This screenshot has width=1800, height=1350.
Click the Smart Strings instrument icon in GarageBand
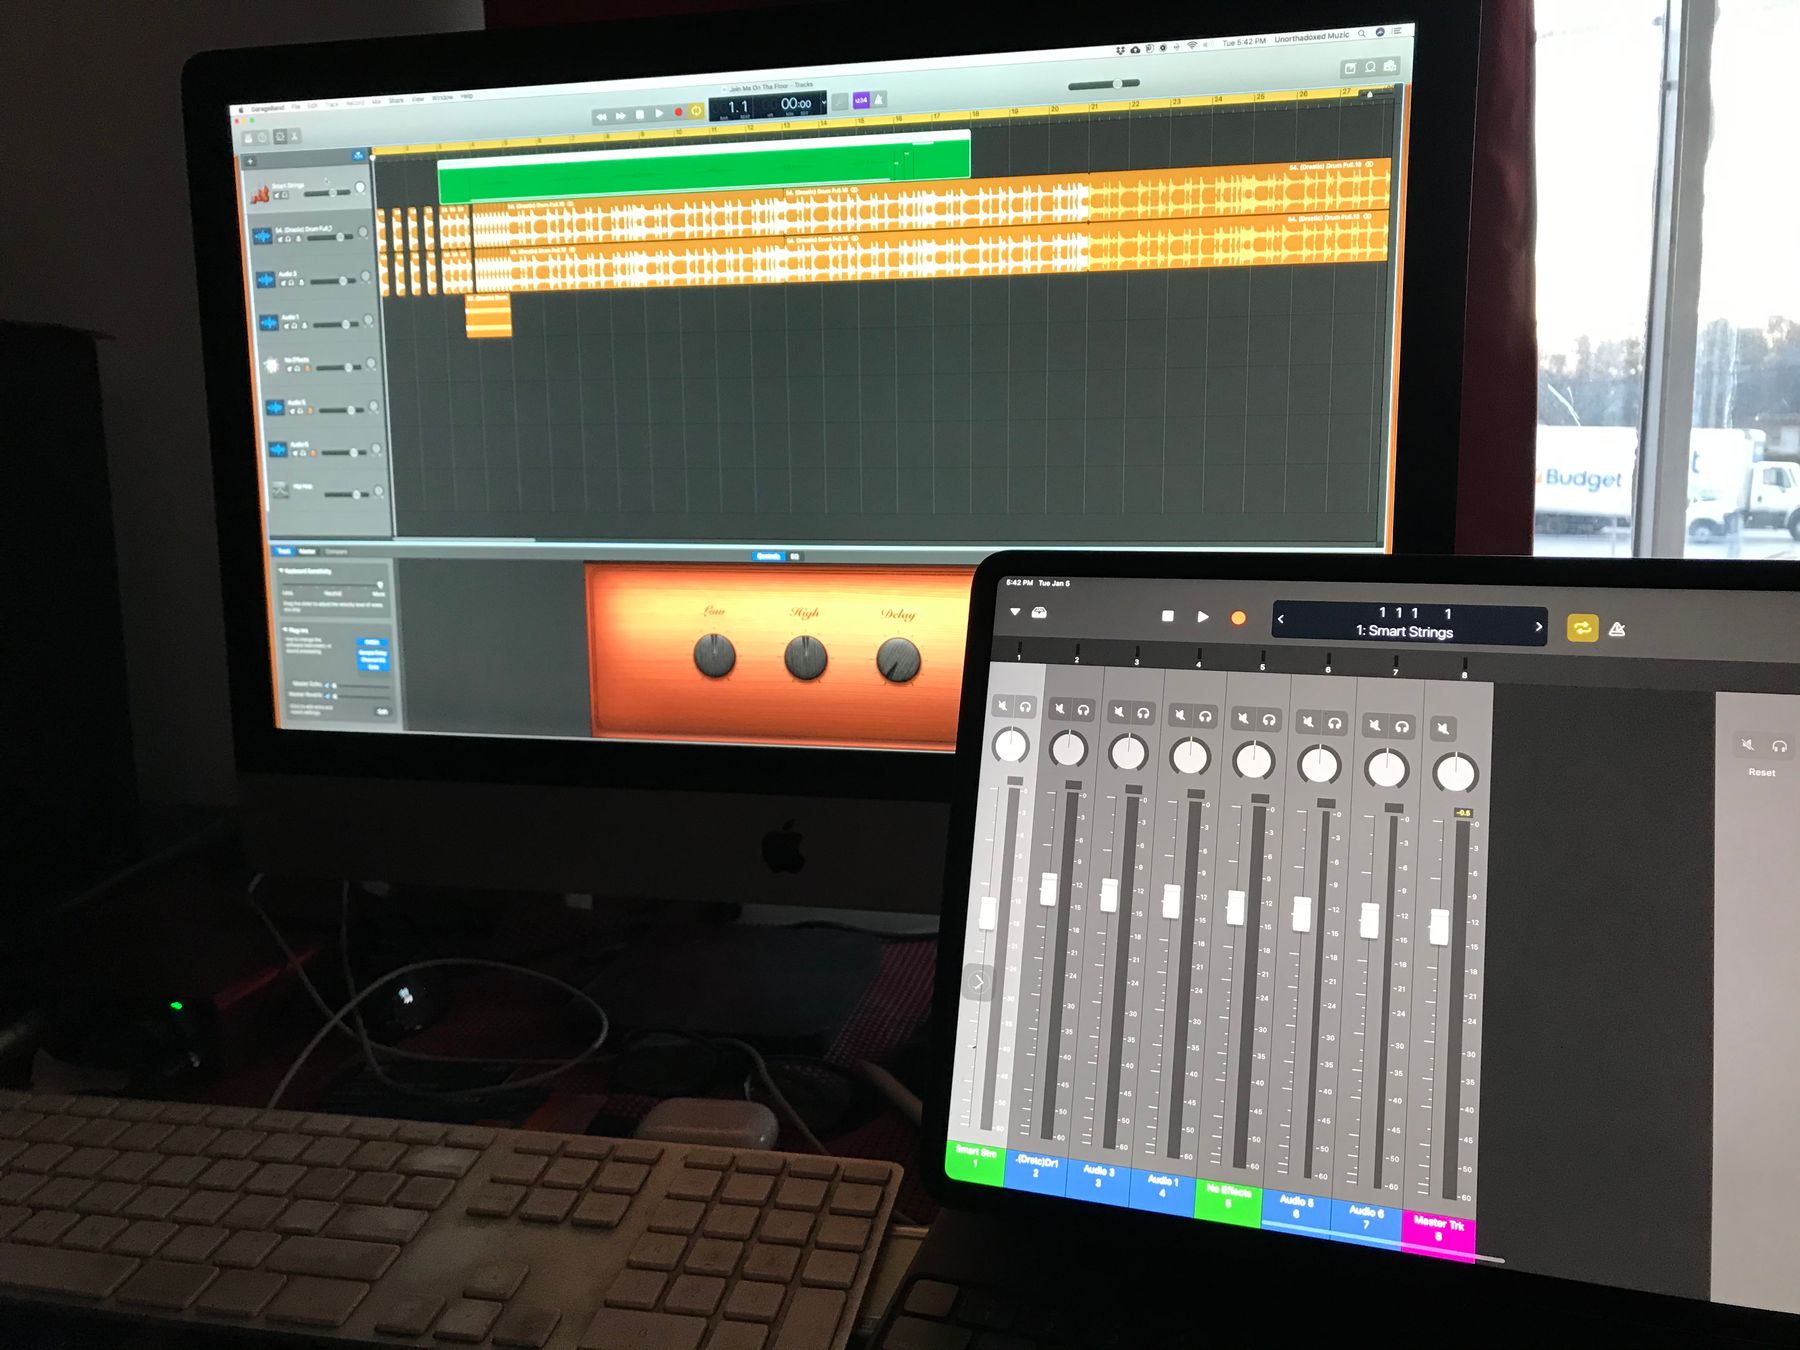259,194
